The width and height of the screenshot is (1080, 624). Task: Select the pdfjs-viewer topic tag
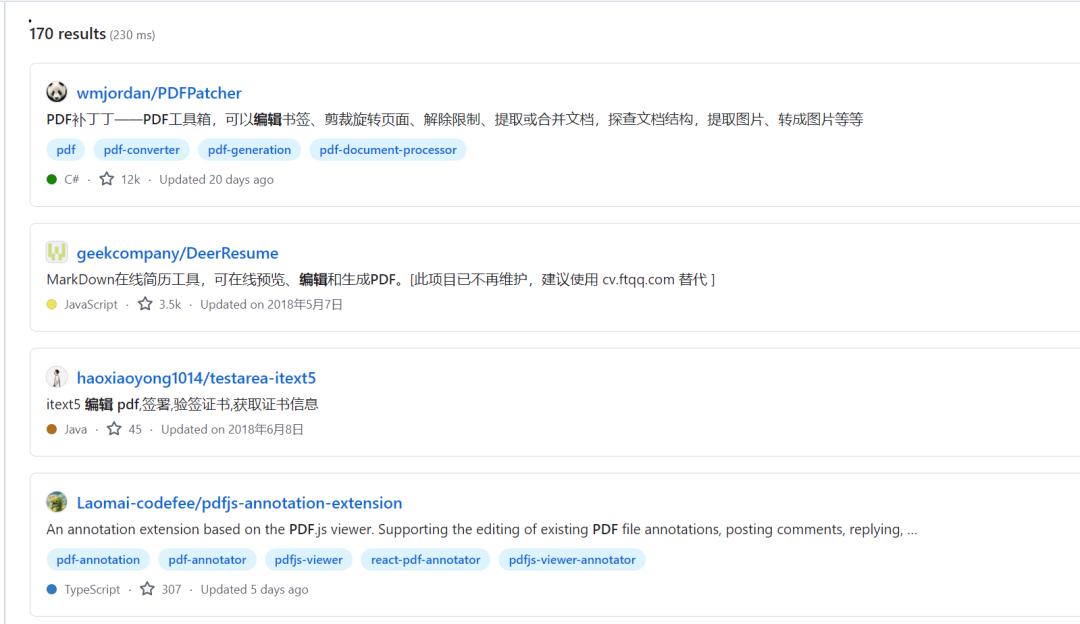click(307, 559)
